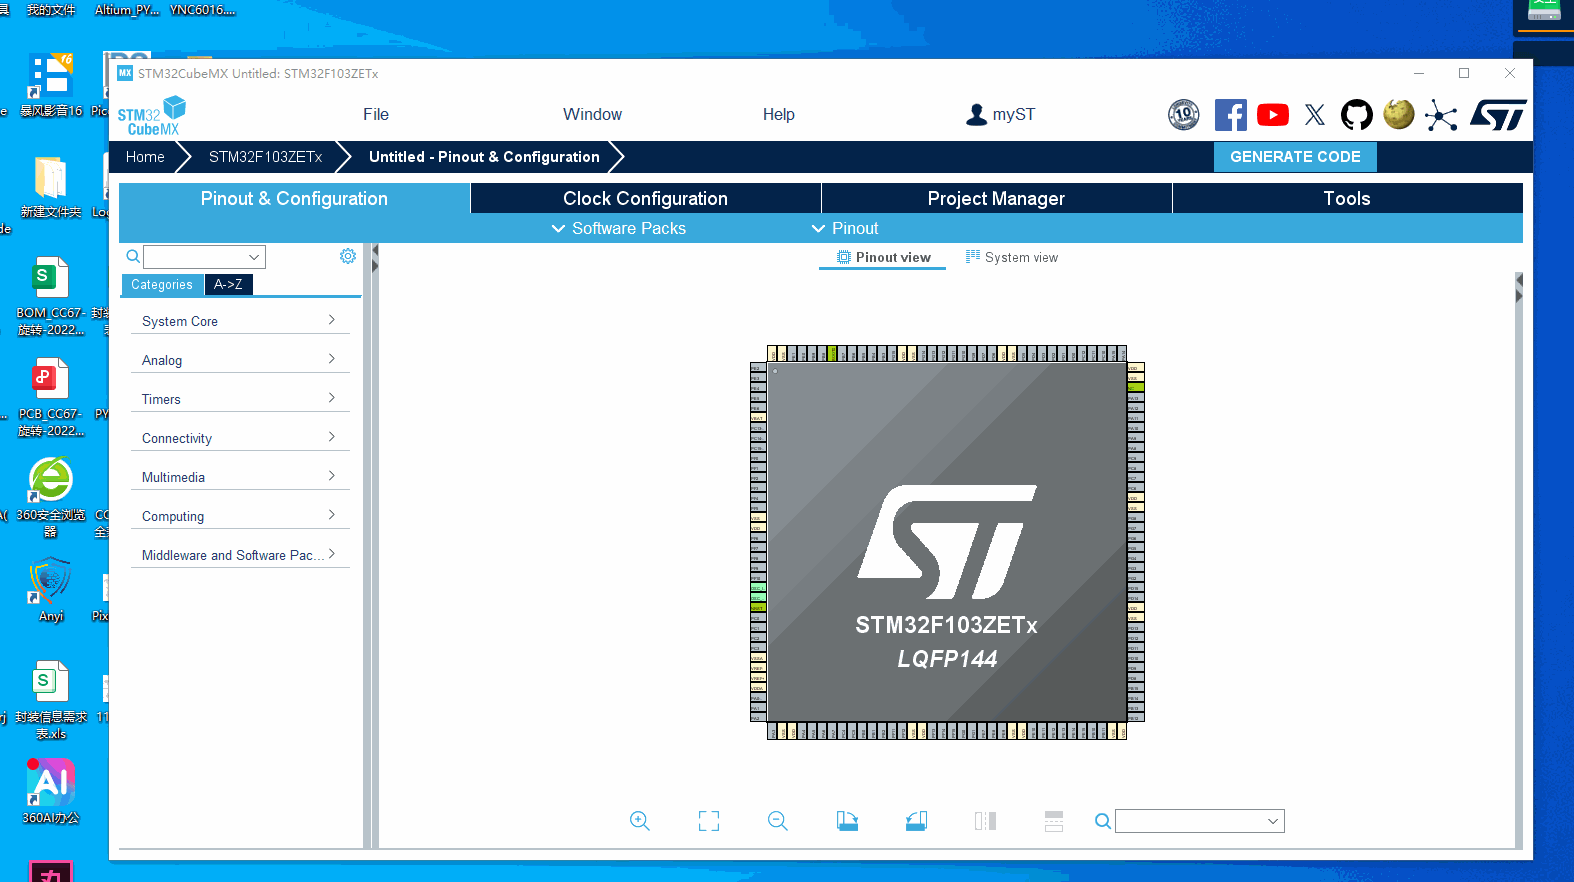Open the 360AI办公 desktop icon
The image size is (1574, 882).
click(x=50, y=791)
